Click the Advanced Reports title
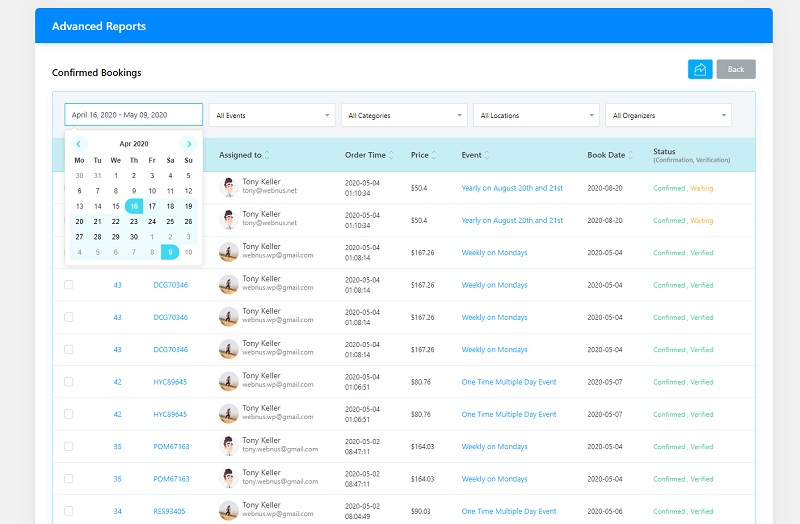Viewport: 800px width, 524px height. coord(98,26)
